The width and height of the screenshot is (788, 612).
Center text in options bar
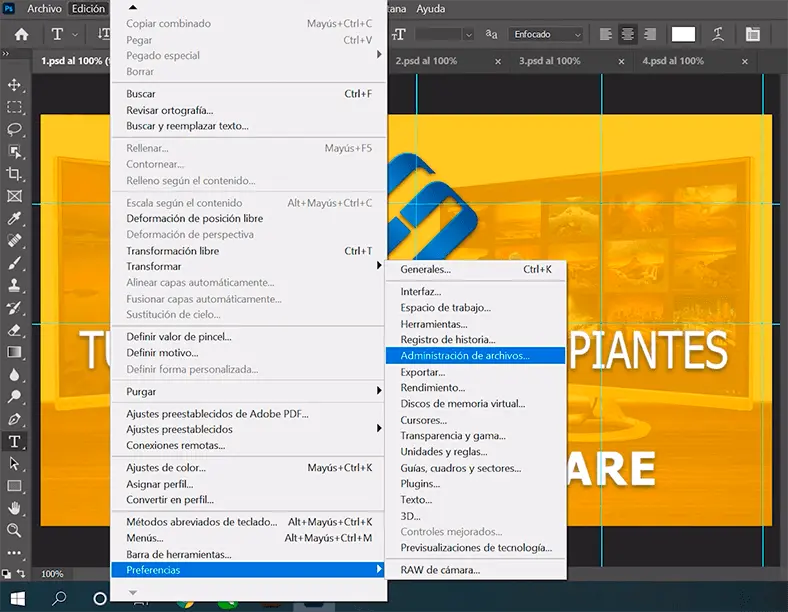click(x=628, y=34)
